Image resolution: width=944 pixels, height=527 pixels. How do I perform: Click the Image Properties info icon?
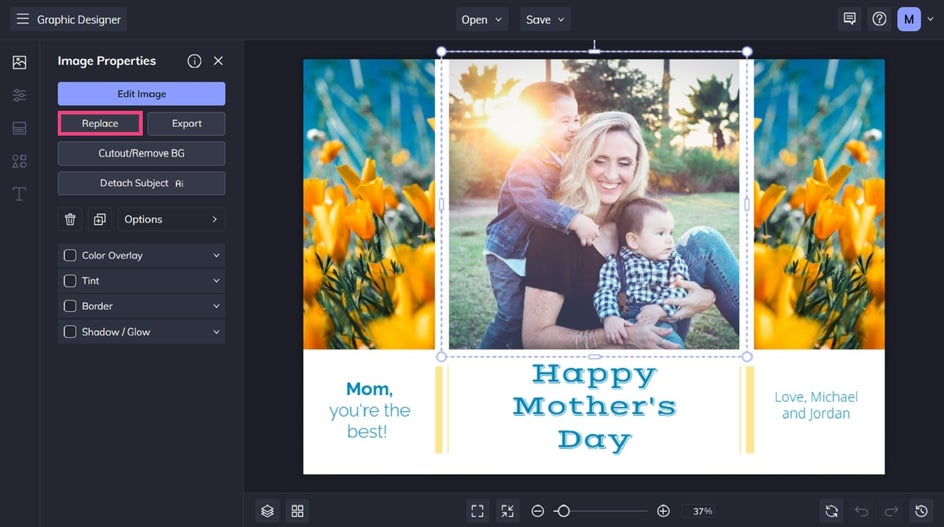(194, 61)
